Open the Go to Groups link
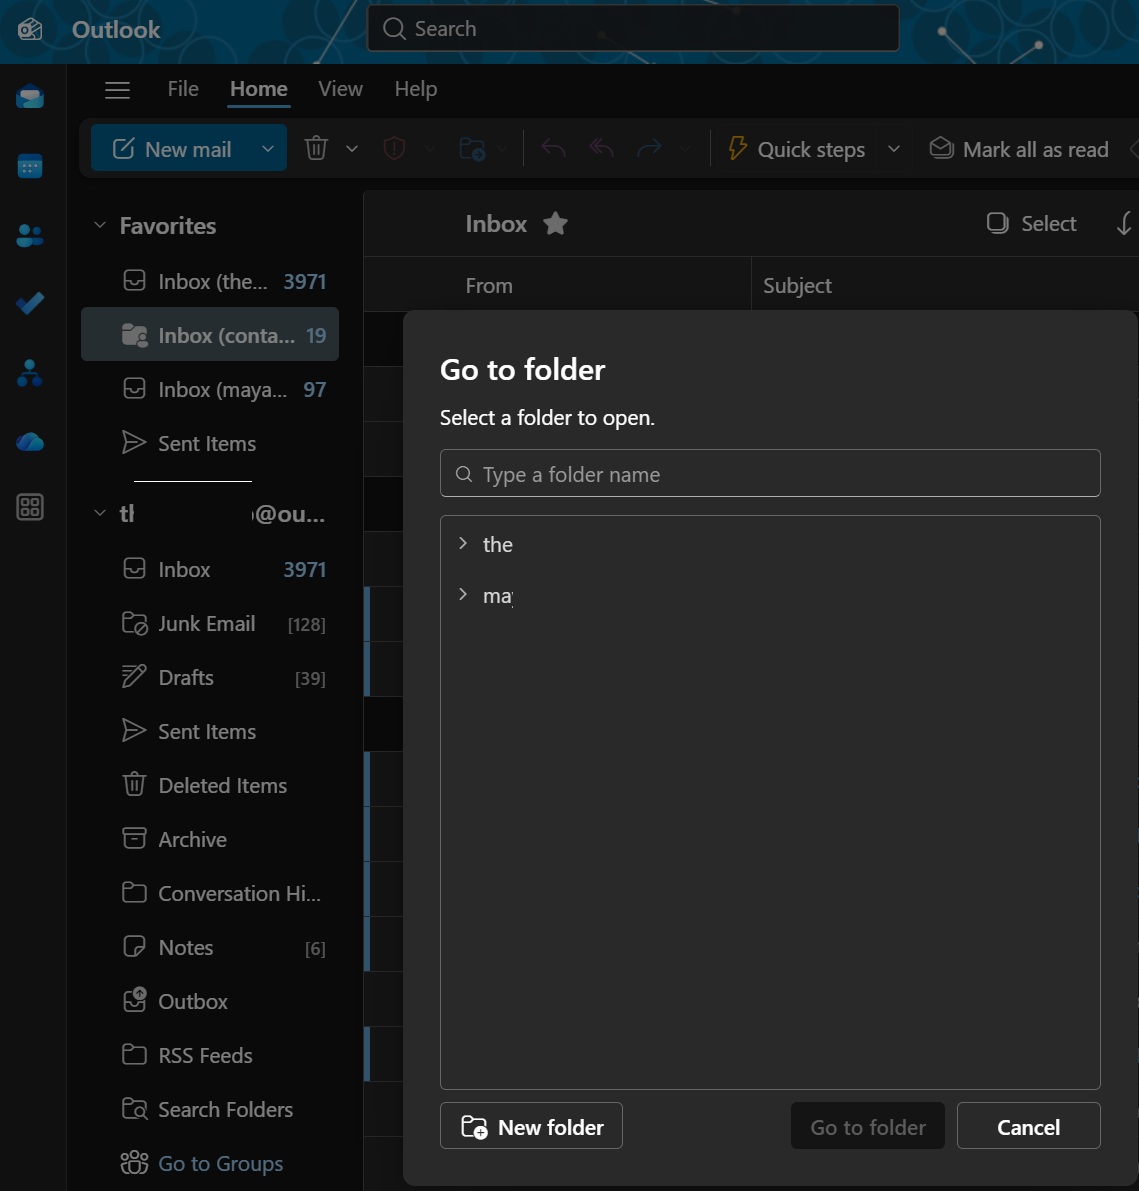 [x=220, y=1164]
